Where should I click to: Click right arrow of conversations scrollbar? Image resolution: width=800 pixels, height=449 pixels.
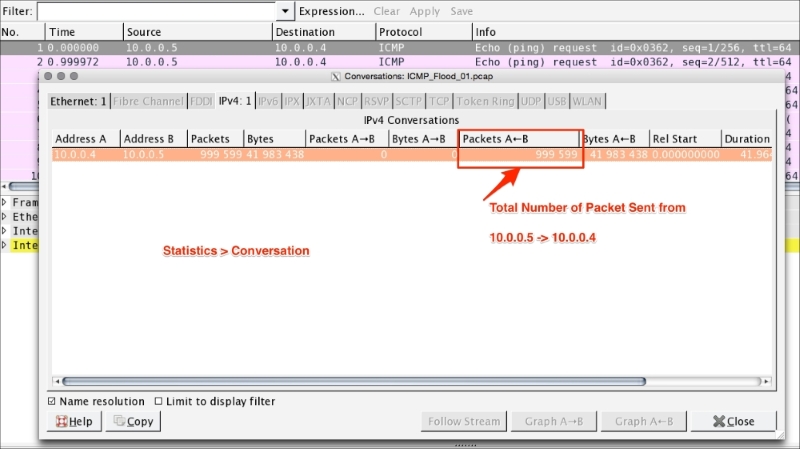click(766, 381)
